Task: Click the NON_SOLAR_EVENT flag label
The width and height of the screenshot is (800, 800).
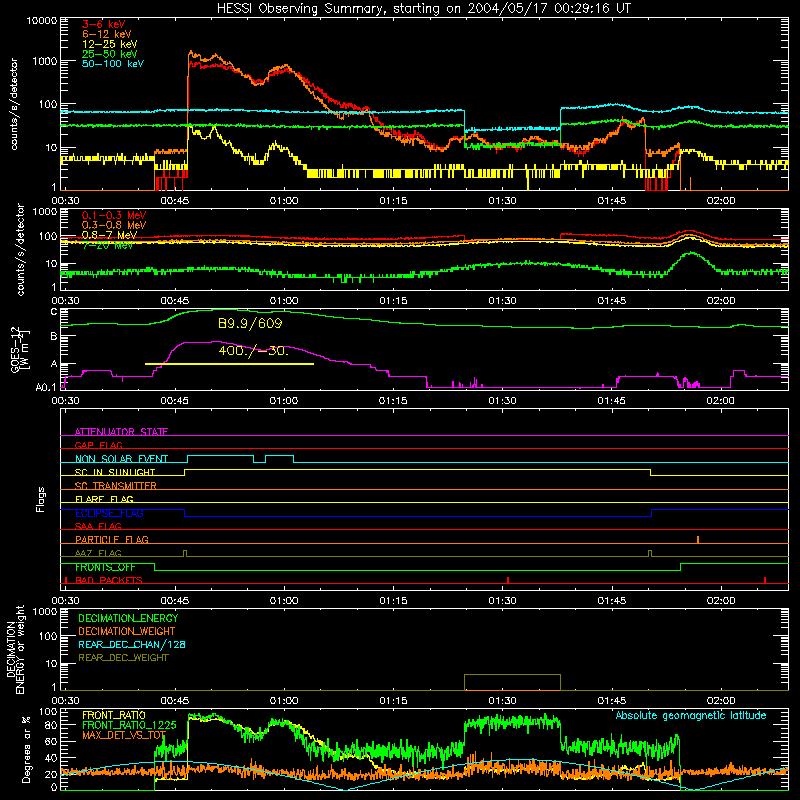Action: click(x=121, y=459)
